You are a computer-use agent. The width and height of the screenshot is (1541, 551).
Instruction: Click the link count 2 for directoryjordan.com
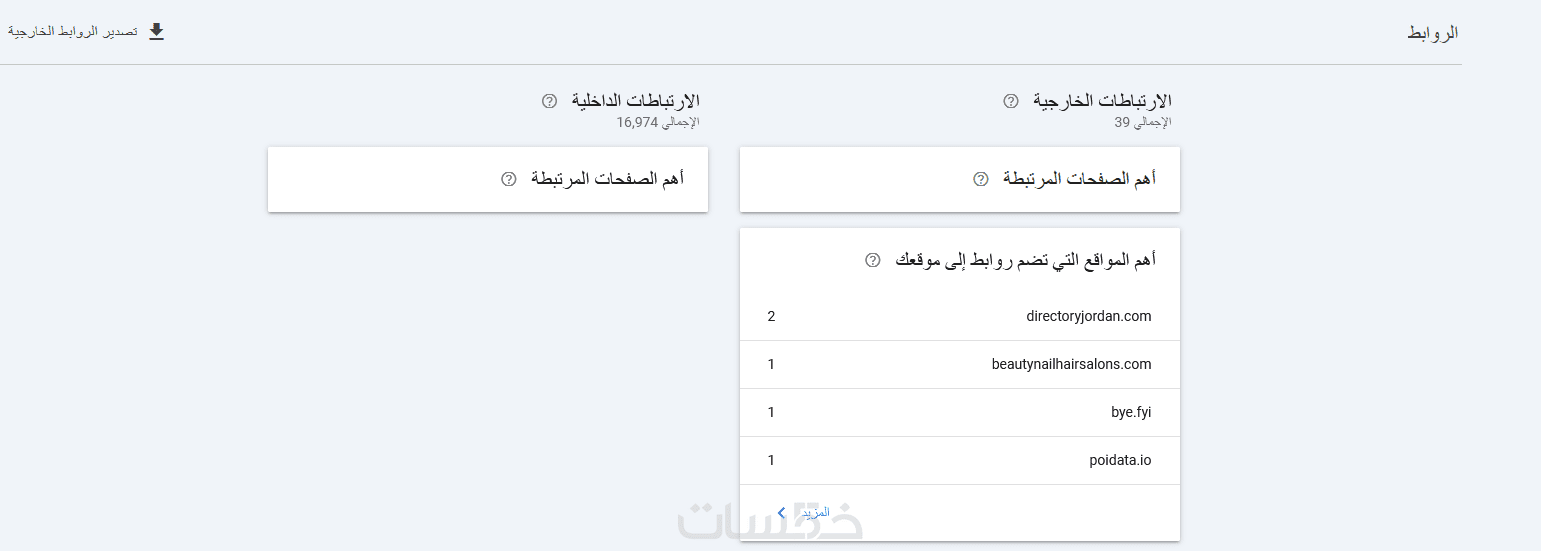[771, 316]
